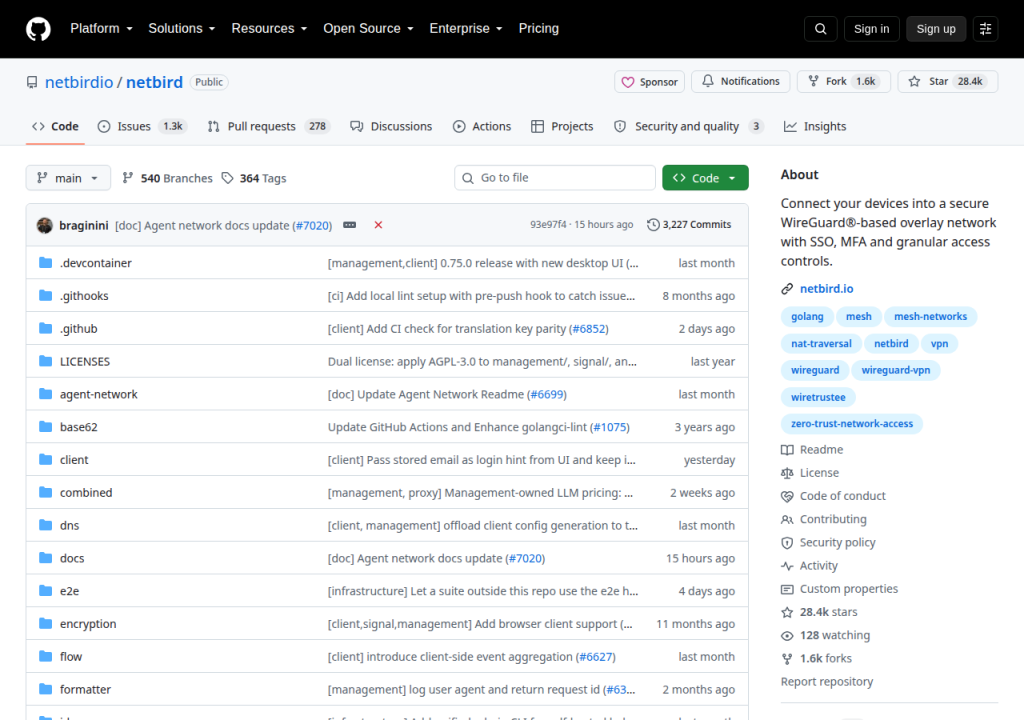The width and height of the screenshot is (1024, 720).
Task: Expand the Open Source menu
Action: click(x=368, y=29)
